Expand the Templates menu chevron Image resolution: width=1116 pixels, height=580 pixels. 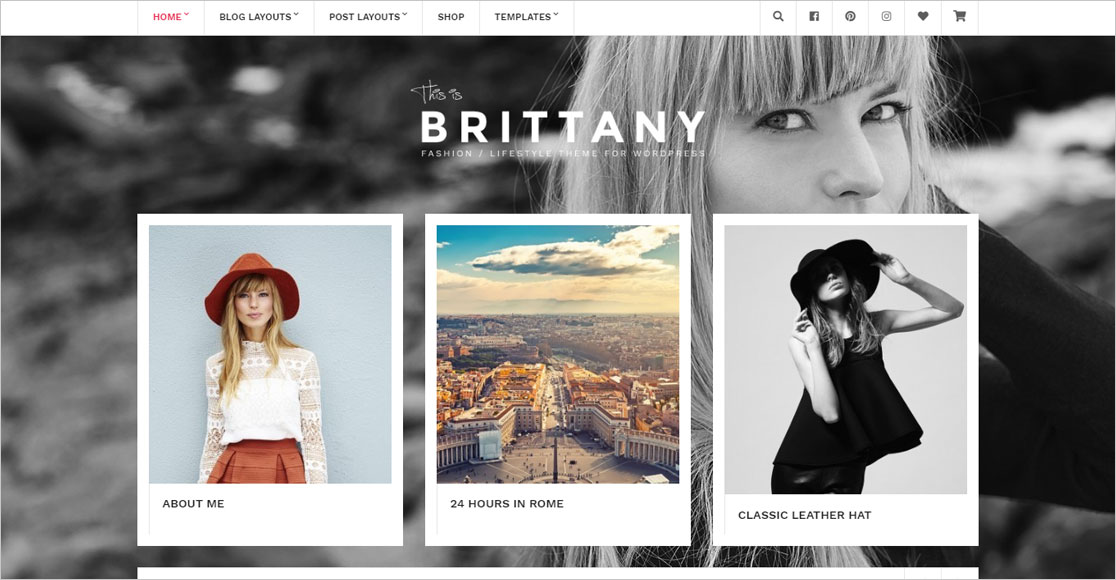click(x=556, y=14)
